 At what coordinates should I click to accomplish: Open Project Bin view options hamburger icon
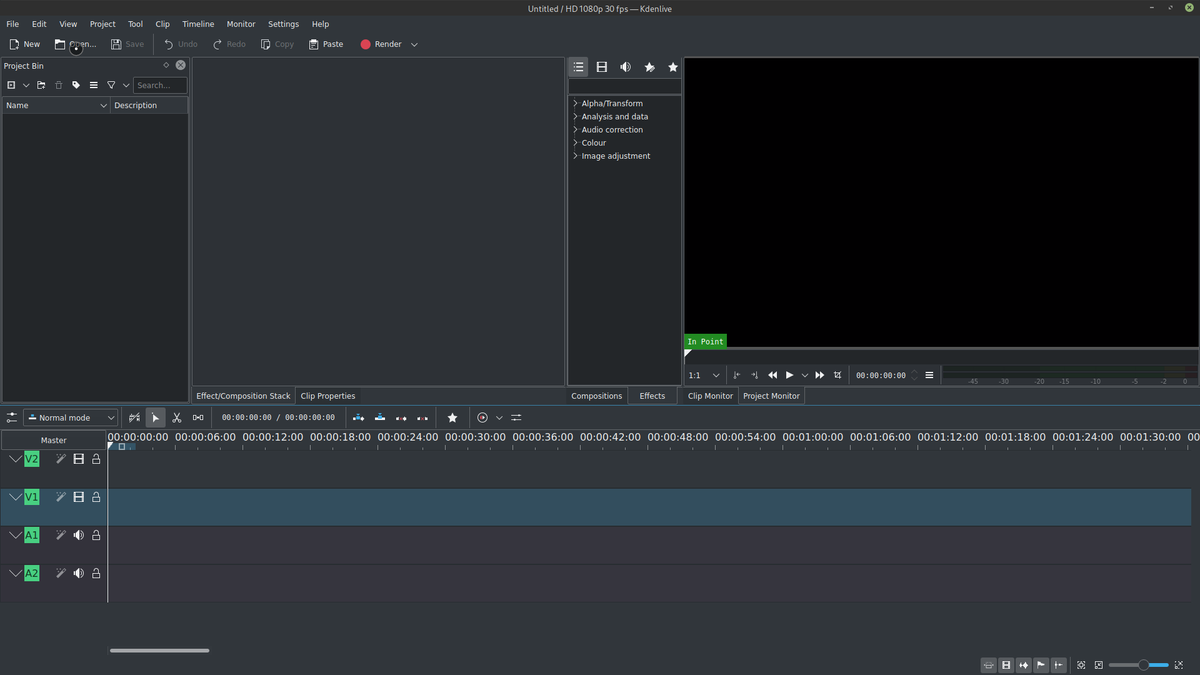(x=94, y=85)
